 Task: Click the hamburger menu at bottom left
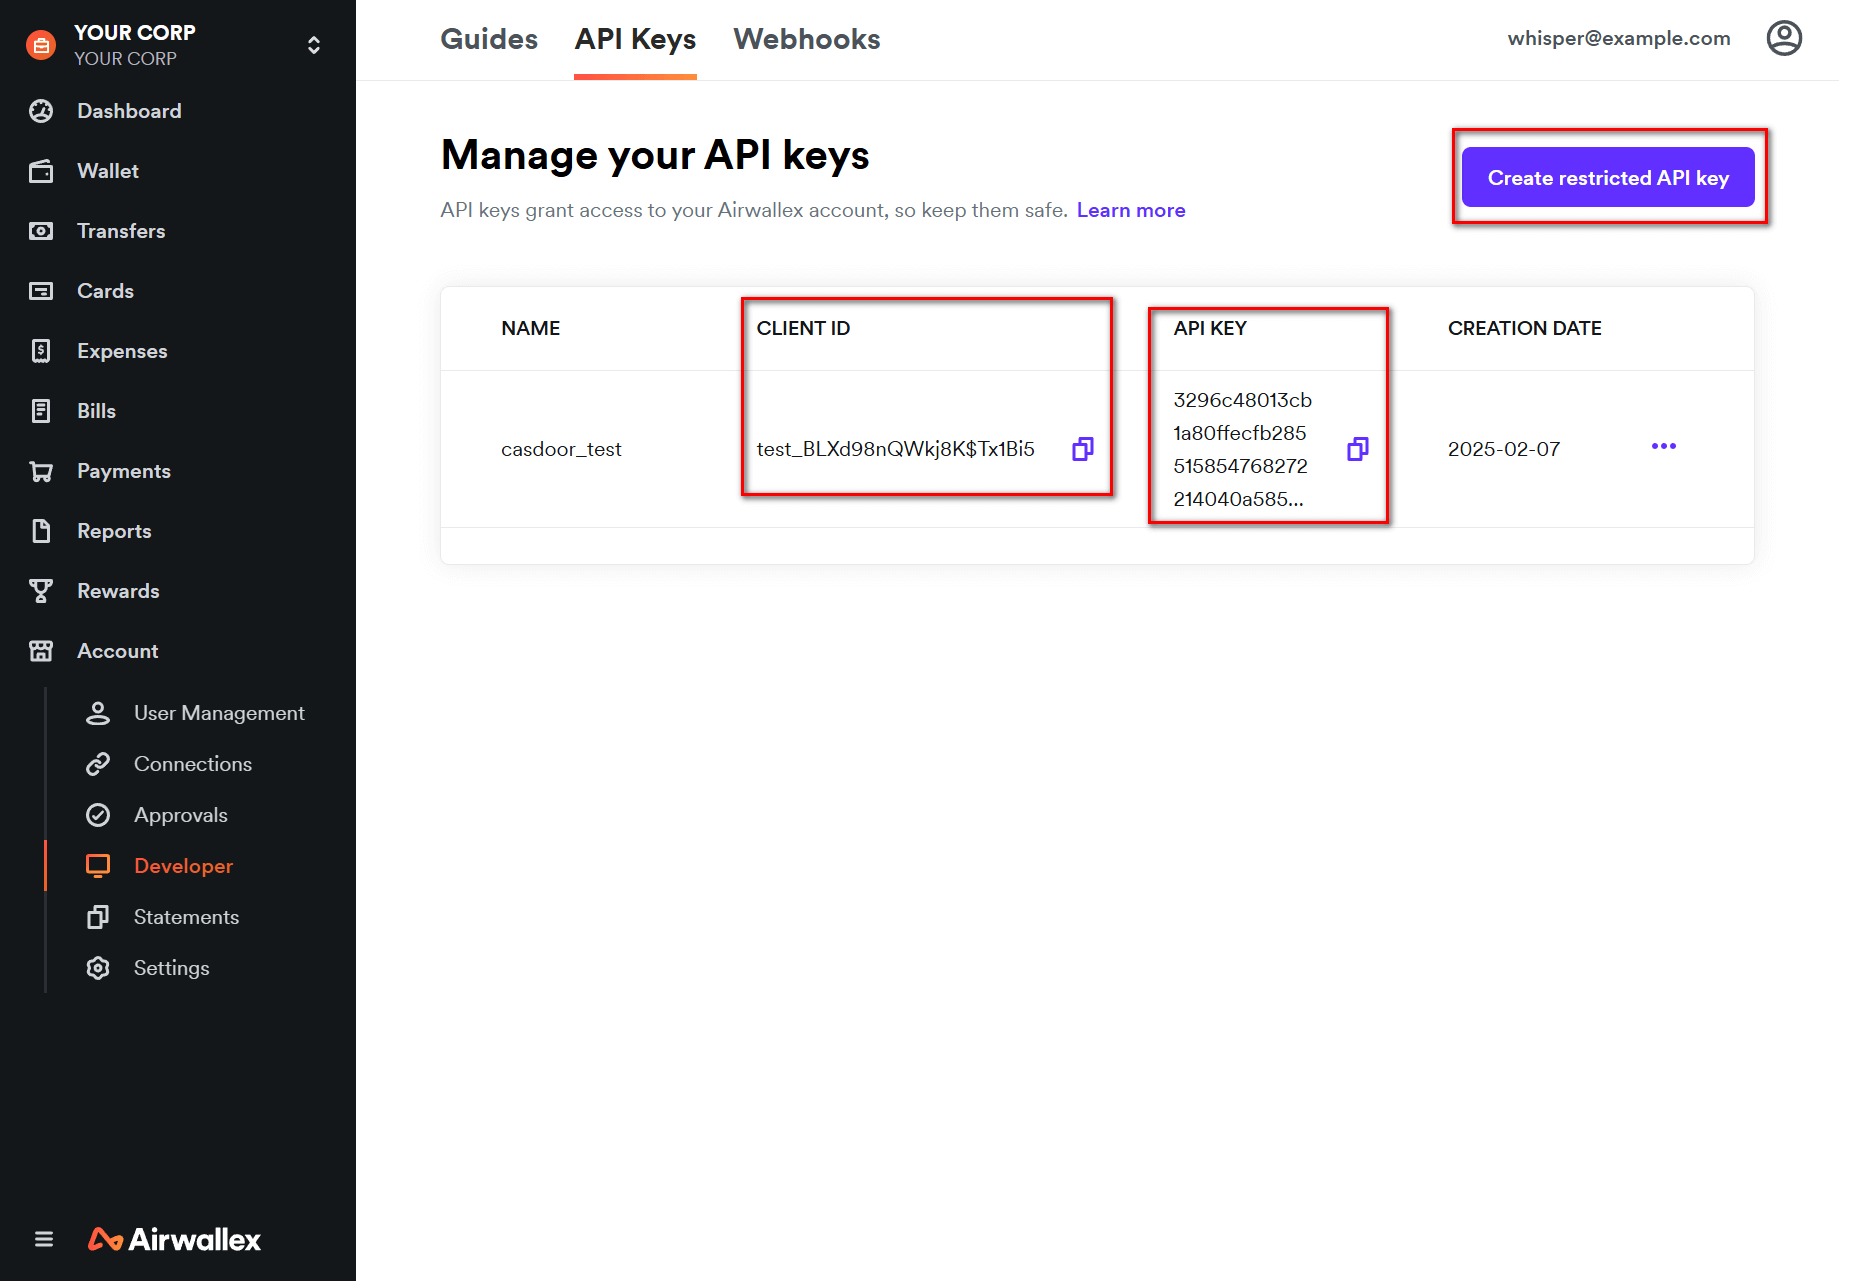coord(44,1238)
